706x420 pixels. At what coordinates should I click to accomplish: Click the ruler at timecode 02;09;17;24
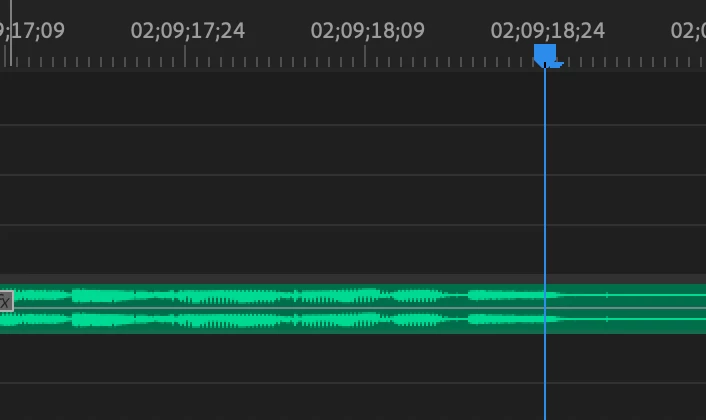[185, 57]
